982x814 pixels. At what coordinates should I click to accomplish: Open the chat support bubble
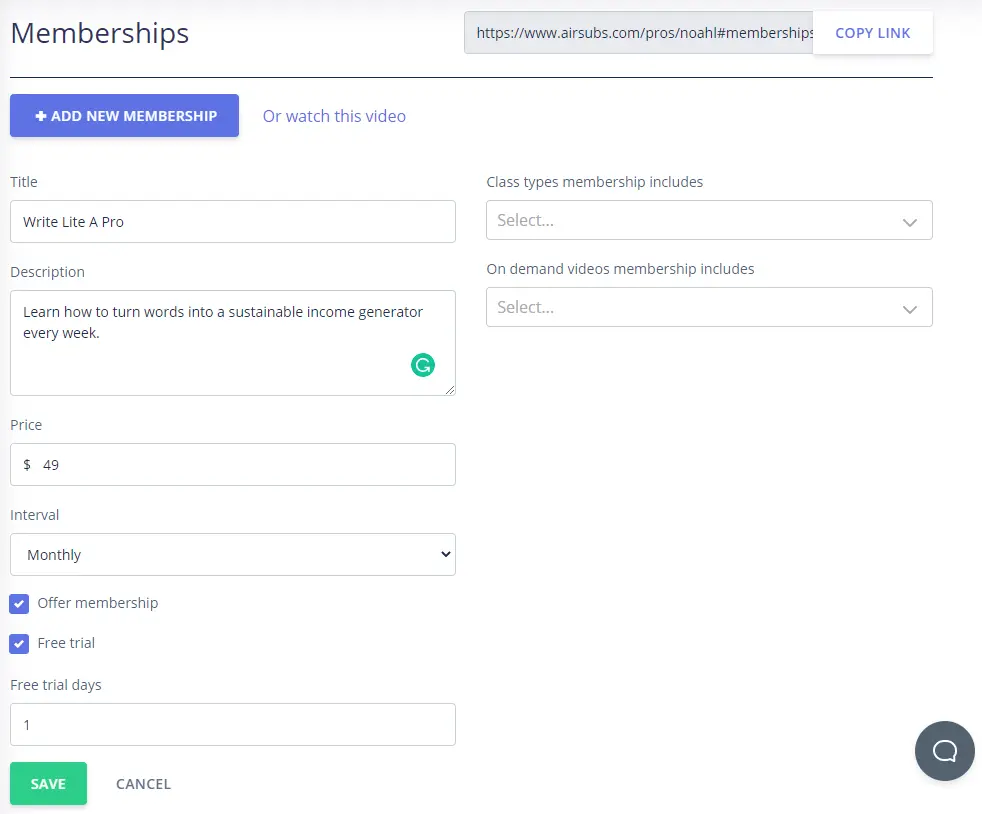tap(944, 750)
